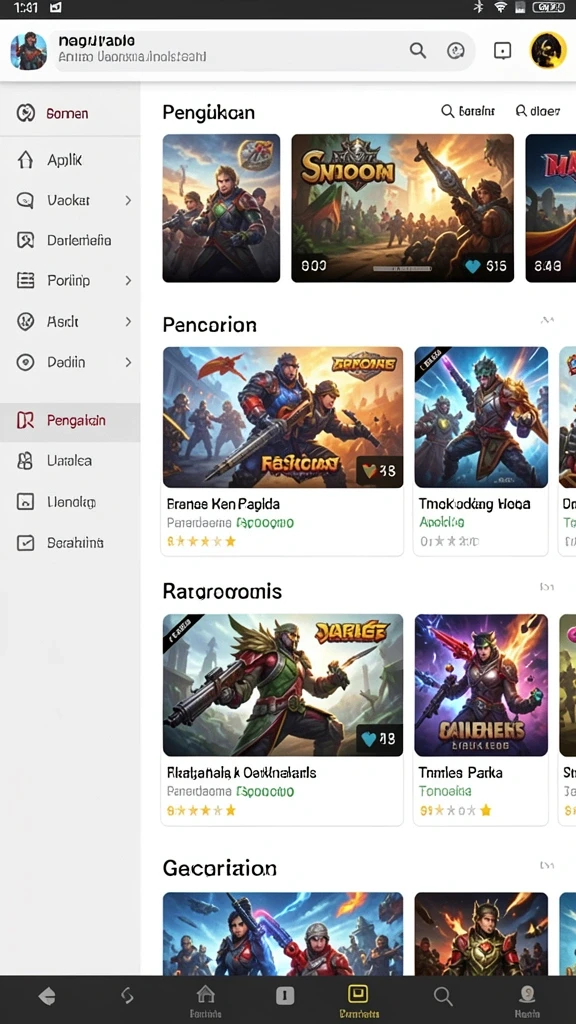Expand the Uaoket sidebar chevron
Screen dimensions: 576x1024
tap(128, 200)
